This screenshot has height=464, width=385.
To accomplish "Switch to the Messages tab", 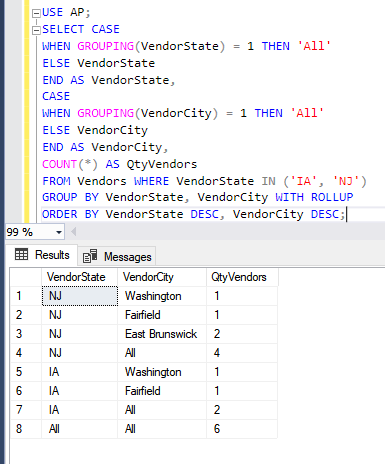I will point(117,257).
